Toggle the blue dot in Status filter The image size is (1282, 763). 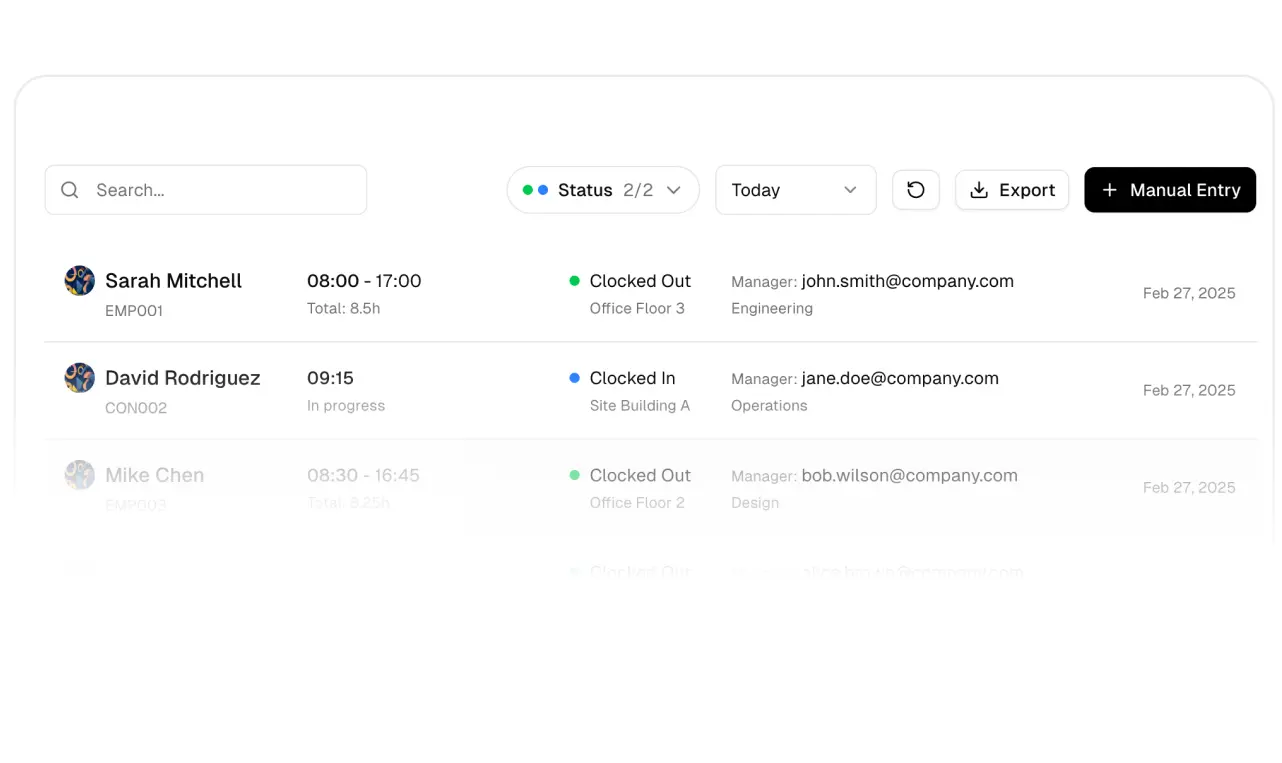(x=541, y=189)
